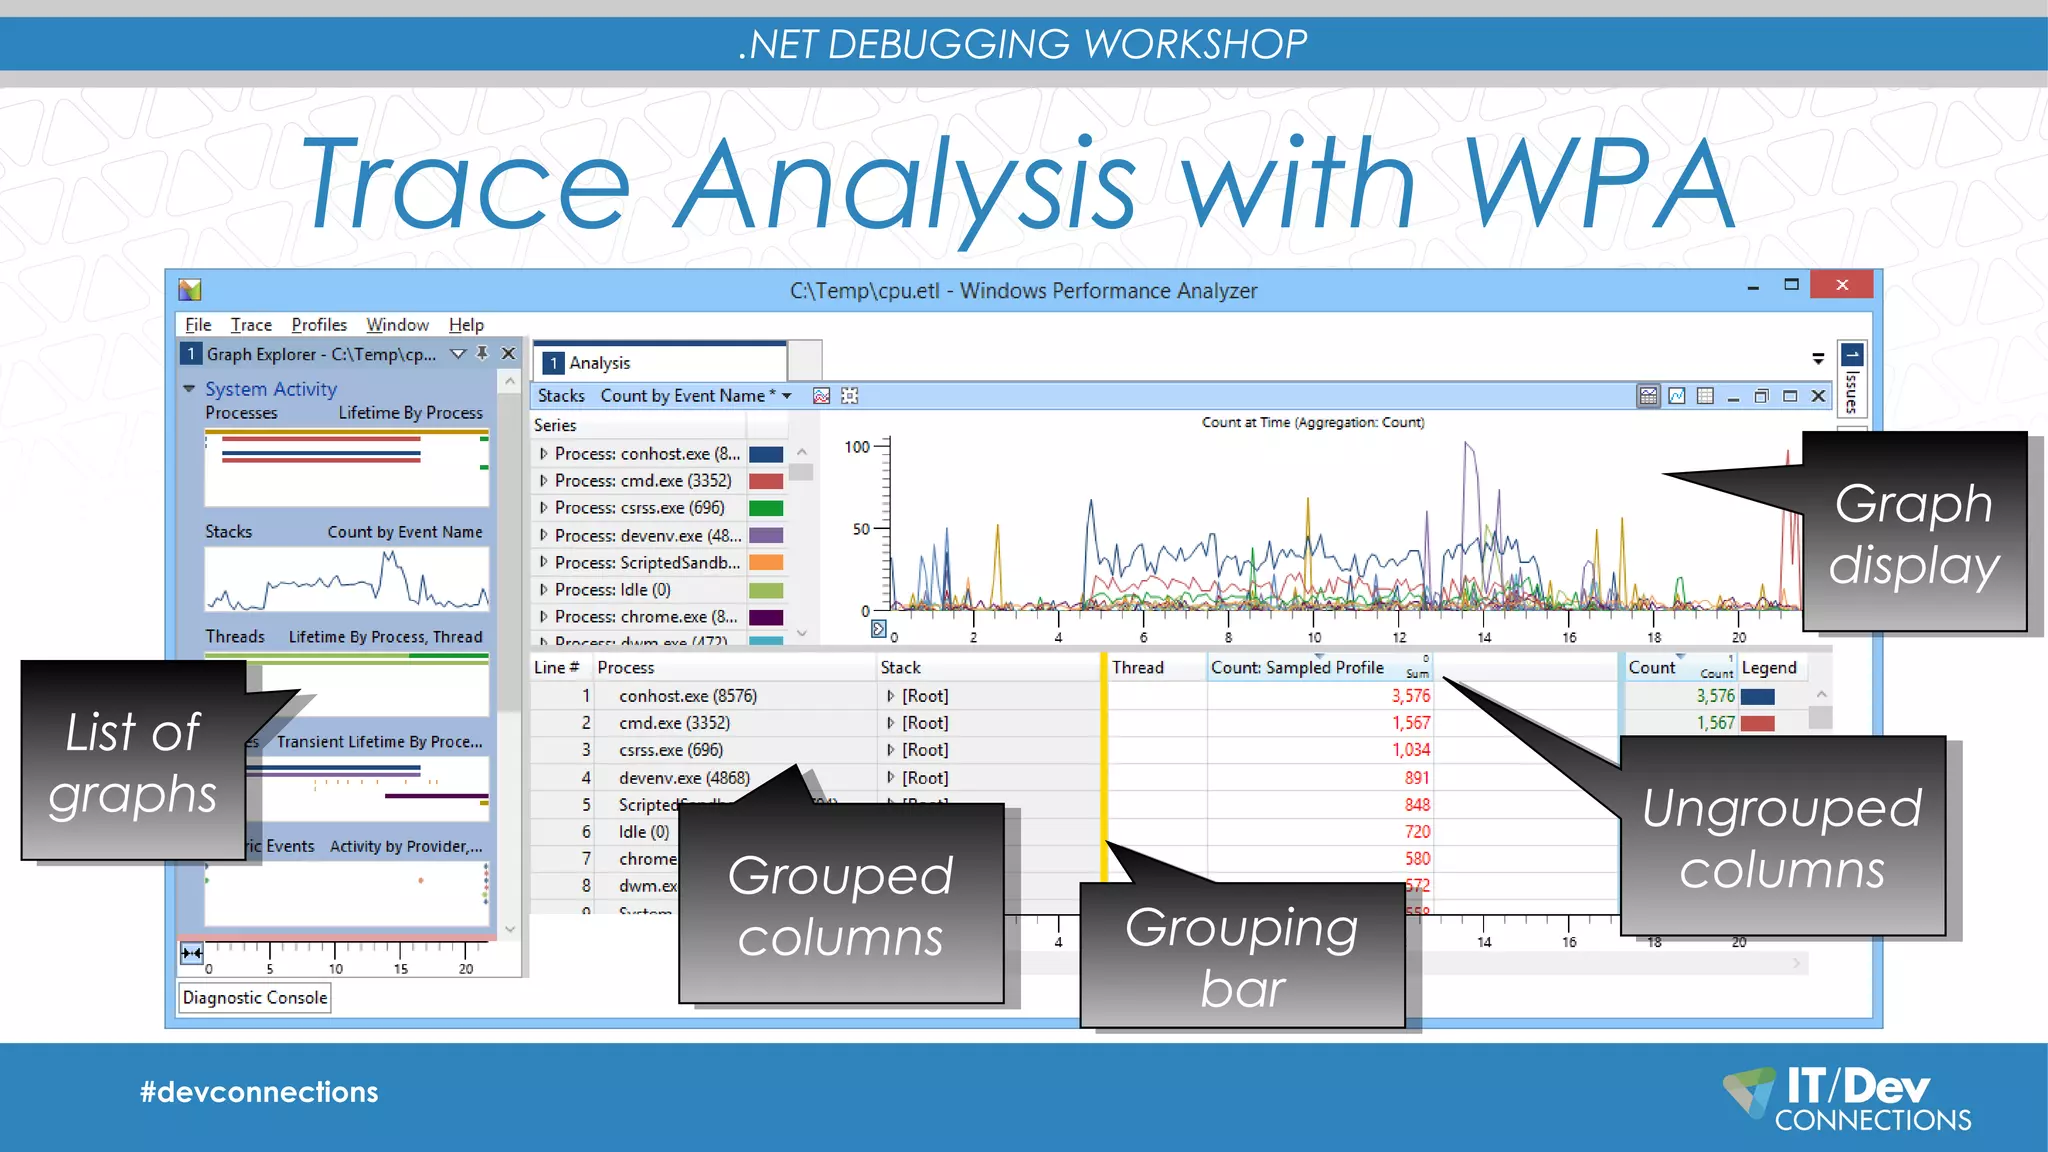Open the File menu

pyautogui.click(x=198, y=325)
